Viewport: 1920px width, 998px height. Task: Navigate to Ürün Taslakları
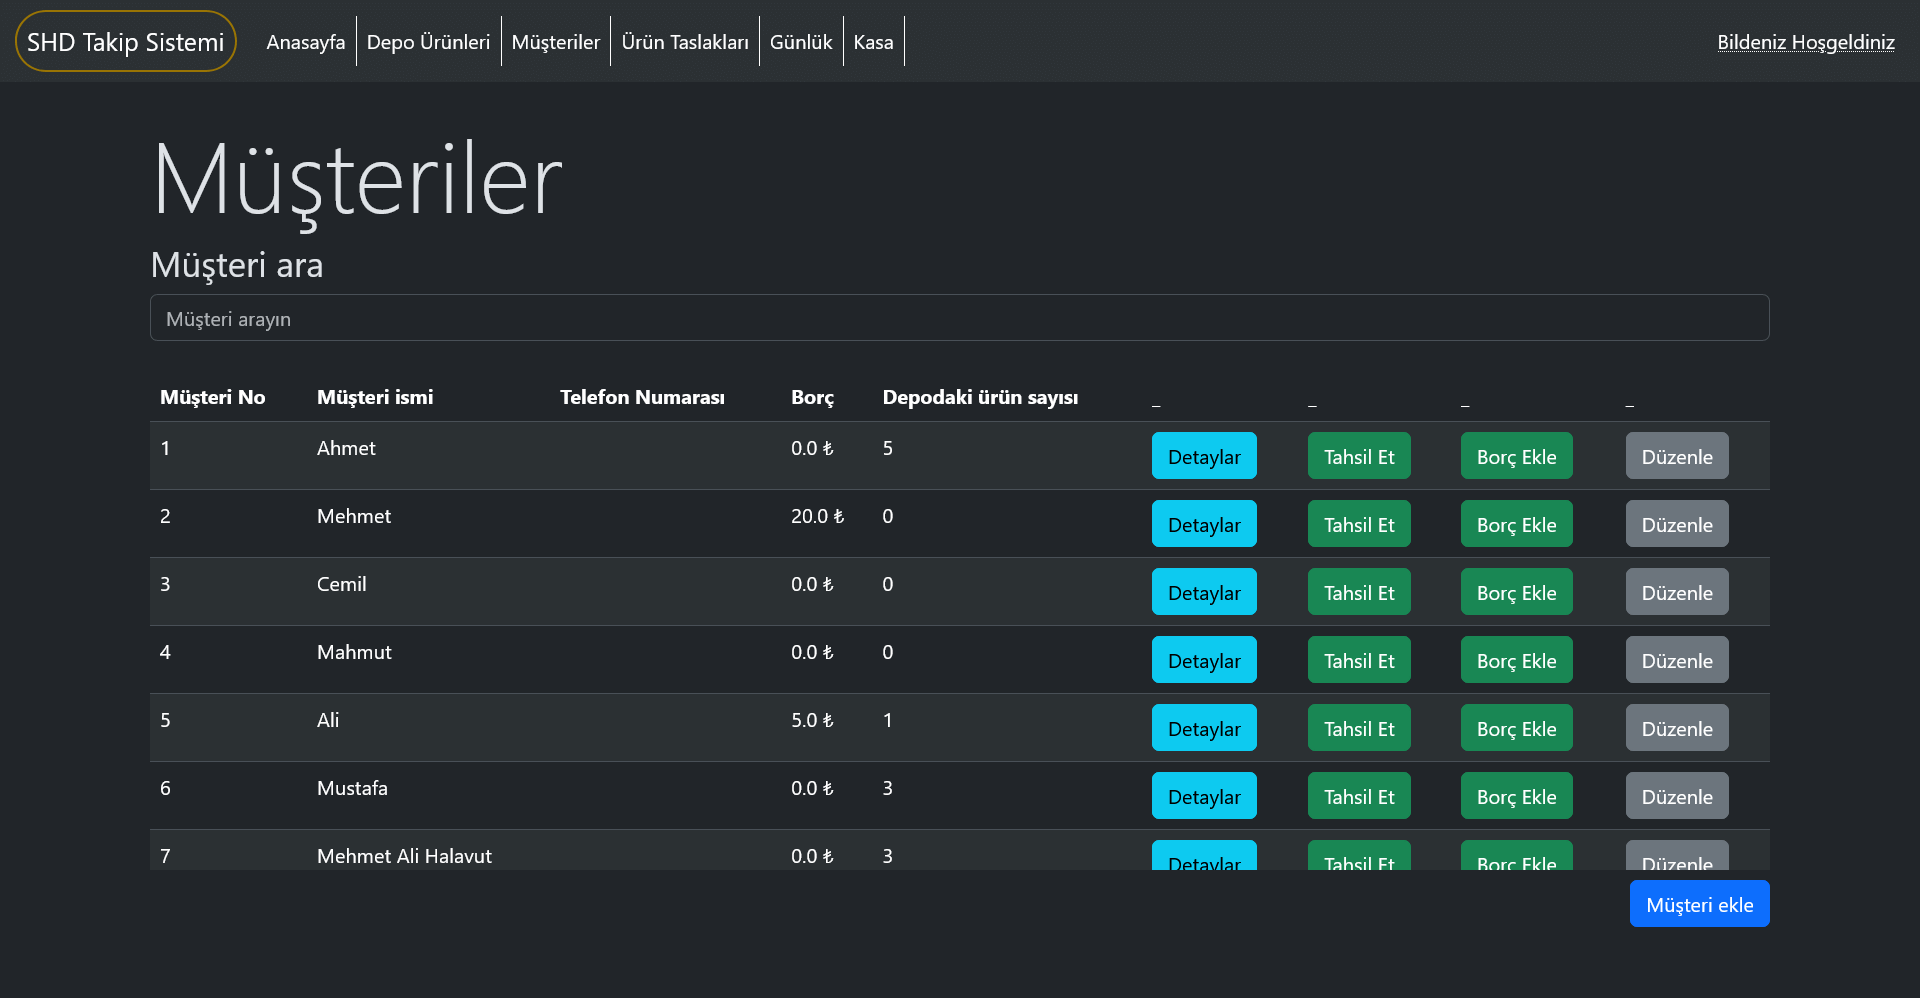[684, 42]
